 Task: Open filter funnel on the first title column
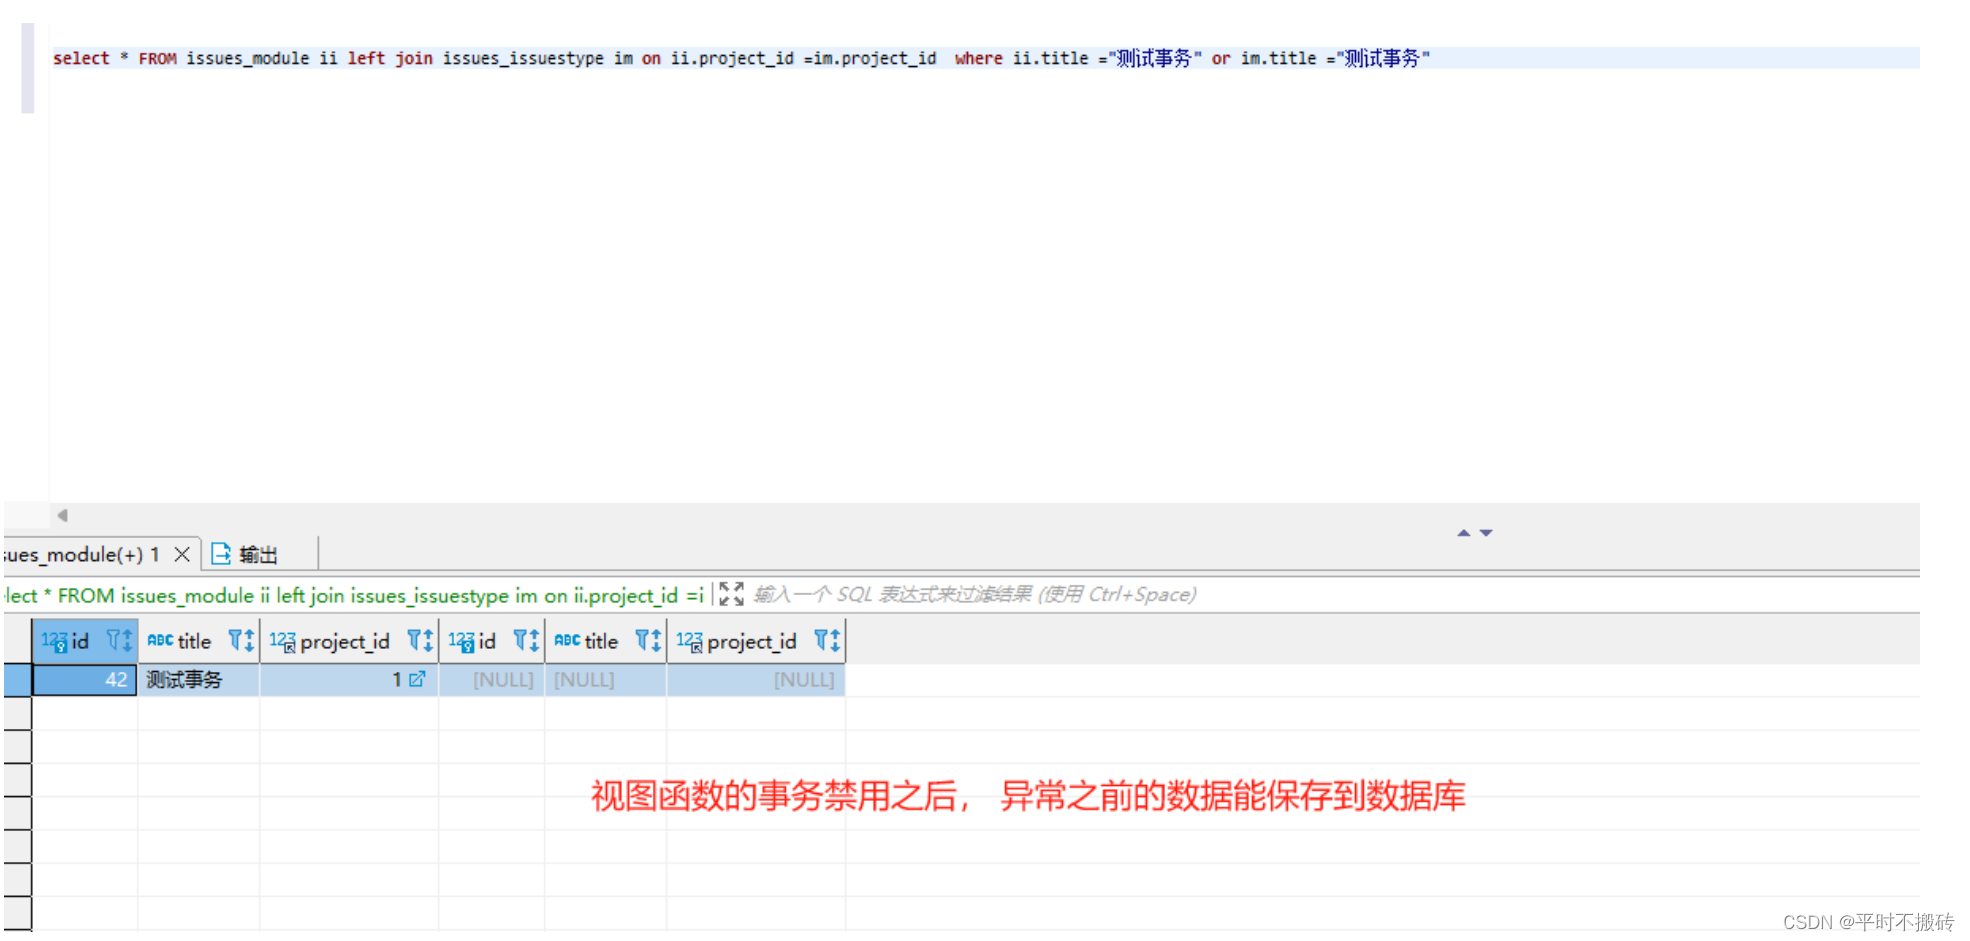[x=236, y=640]
